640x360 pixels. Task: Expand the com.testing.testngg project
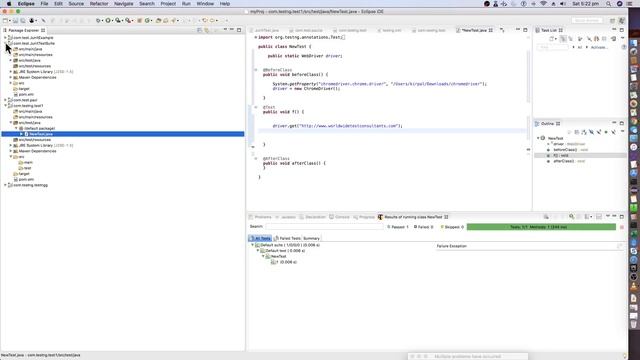5,185
